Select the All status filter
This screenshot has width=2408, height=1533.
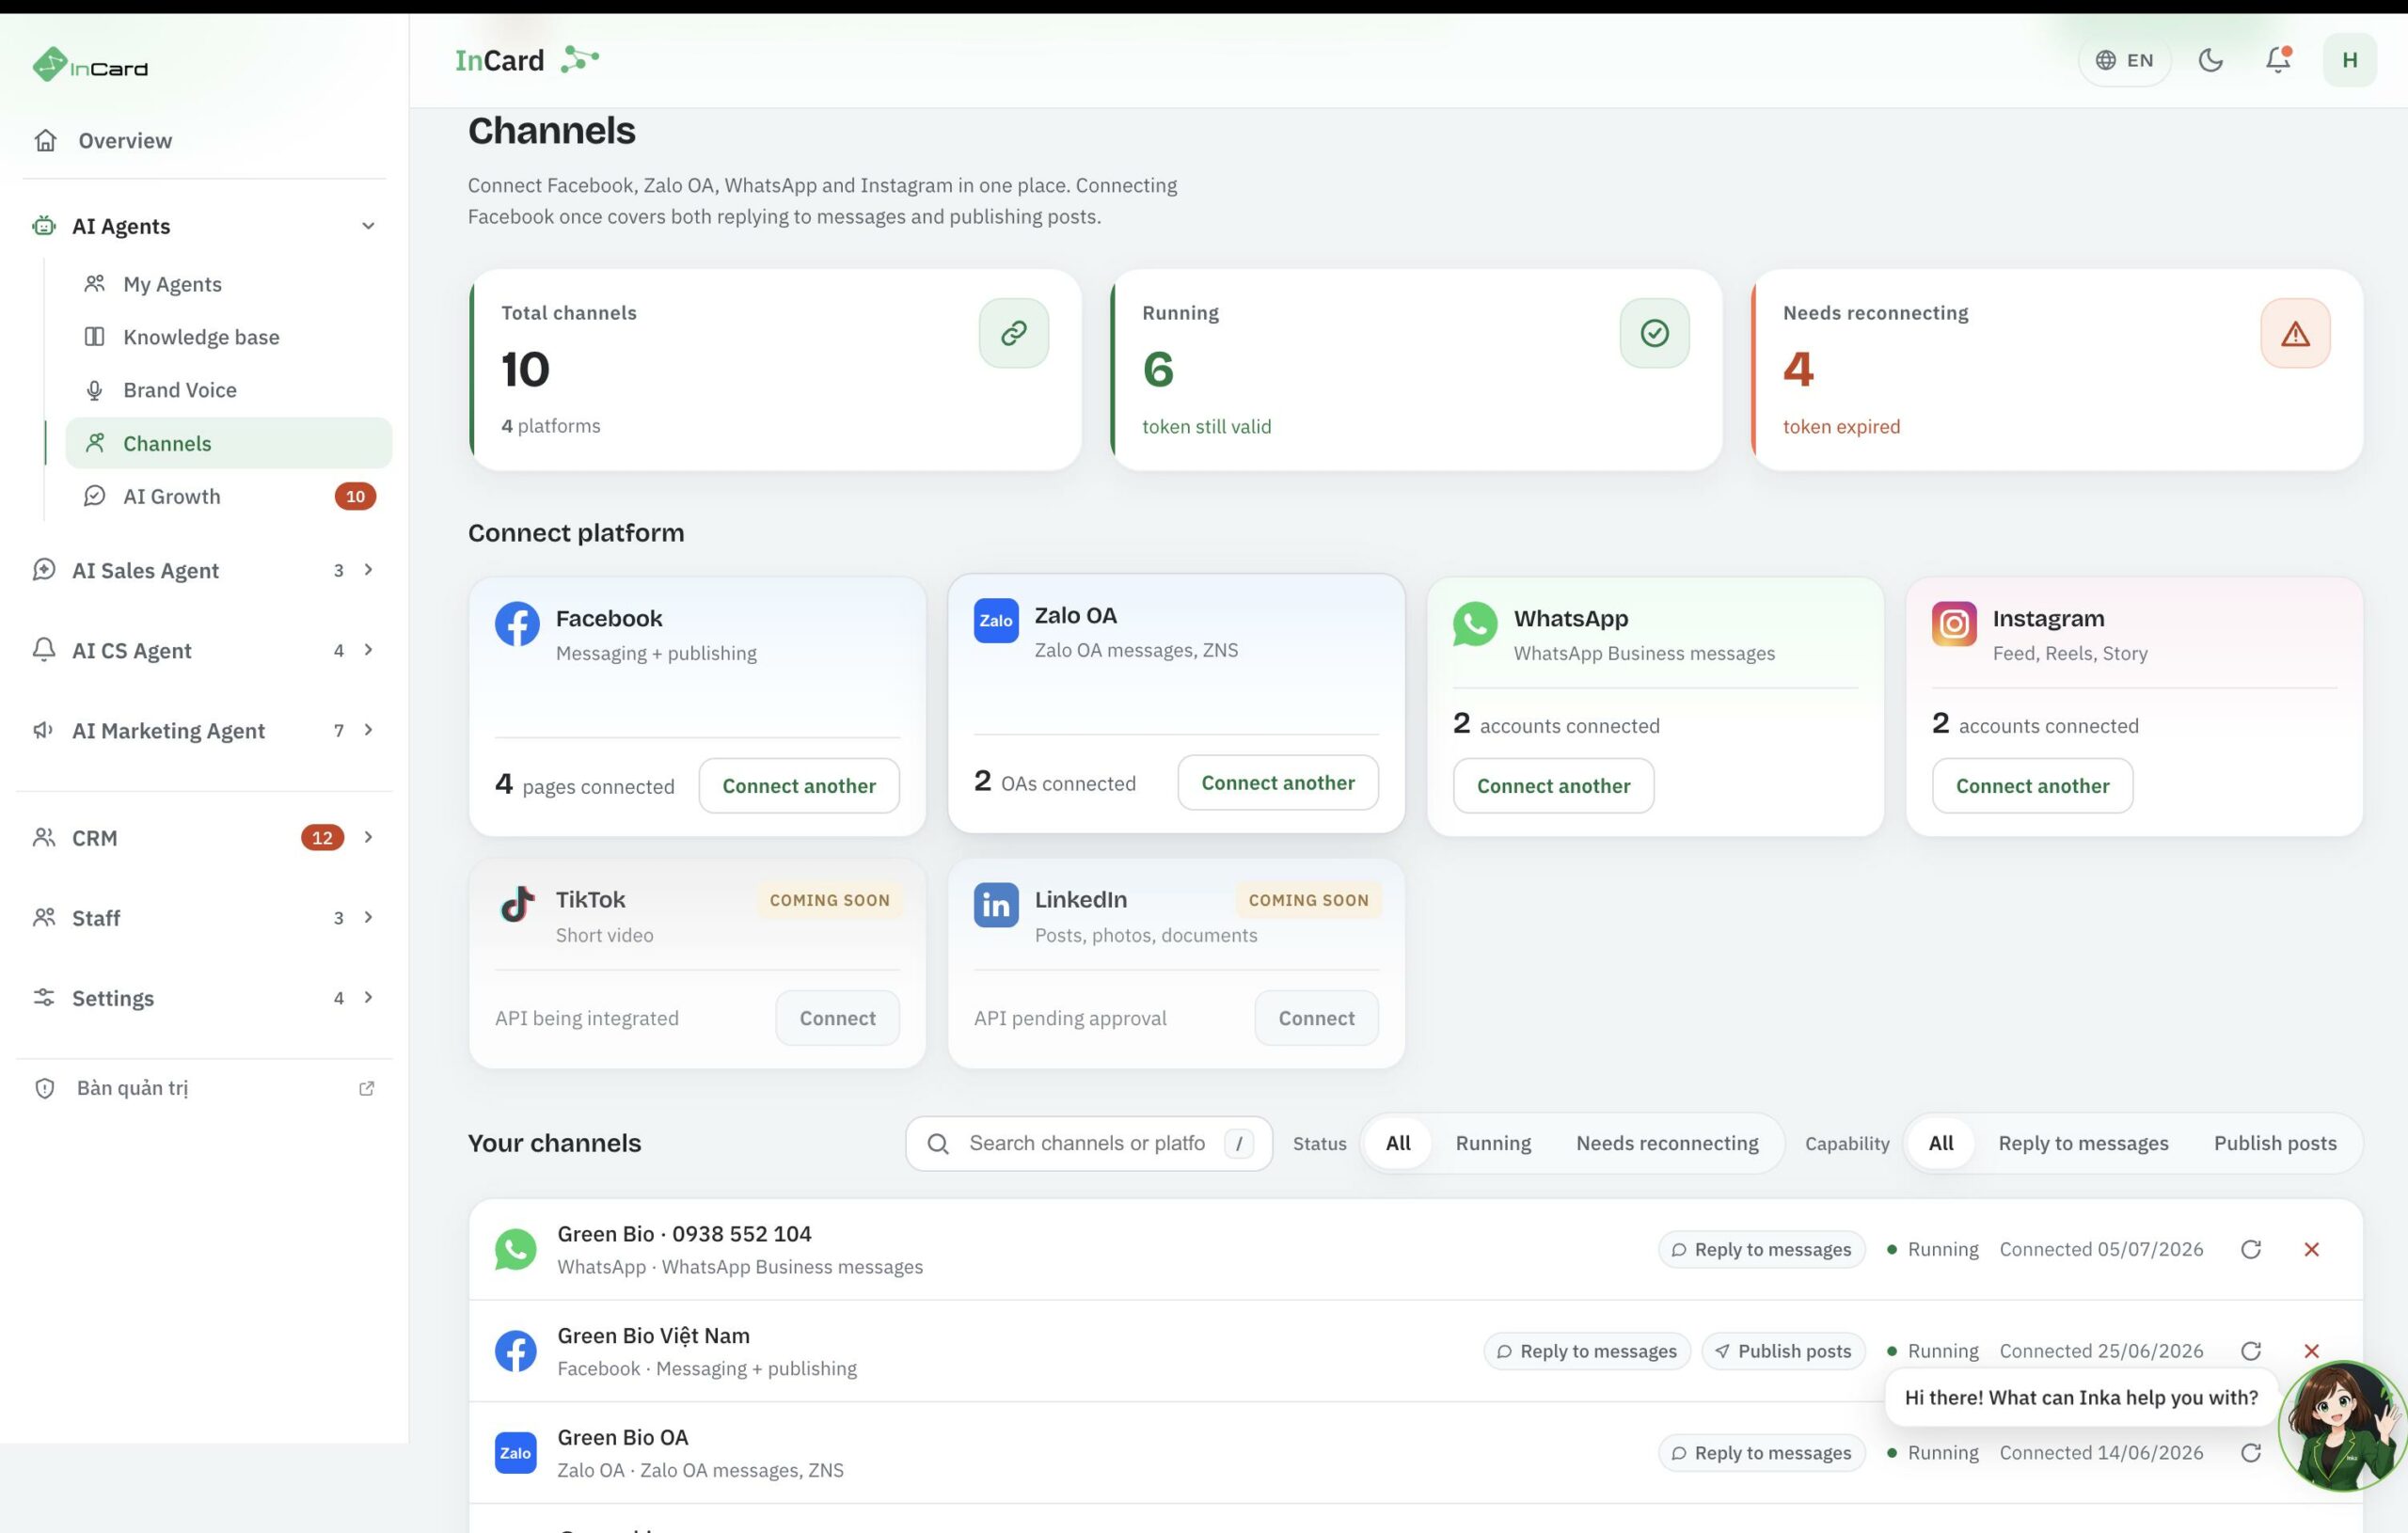pos(1398,1143)
